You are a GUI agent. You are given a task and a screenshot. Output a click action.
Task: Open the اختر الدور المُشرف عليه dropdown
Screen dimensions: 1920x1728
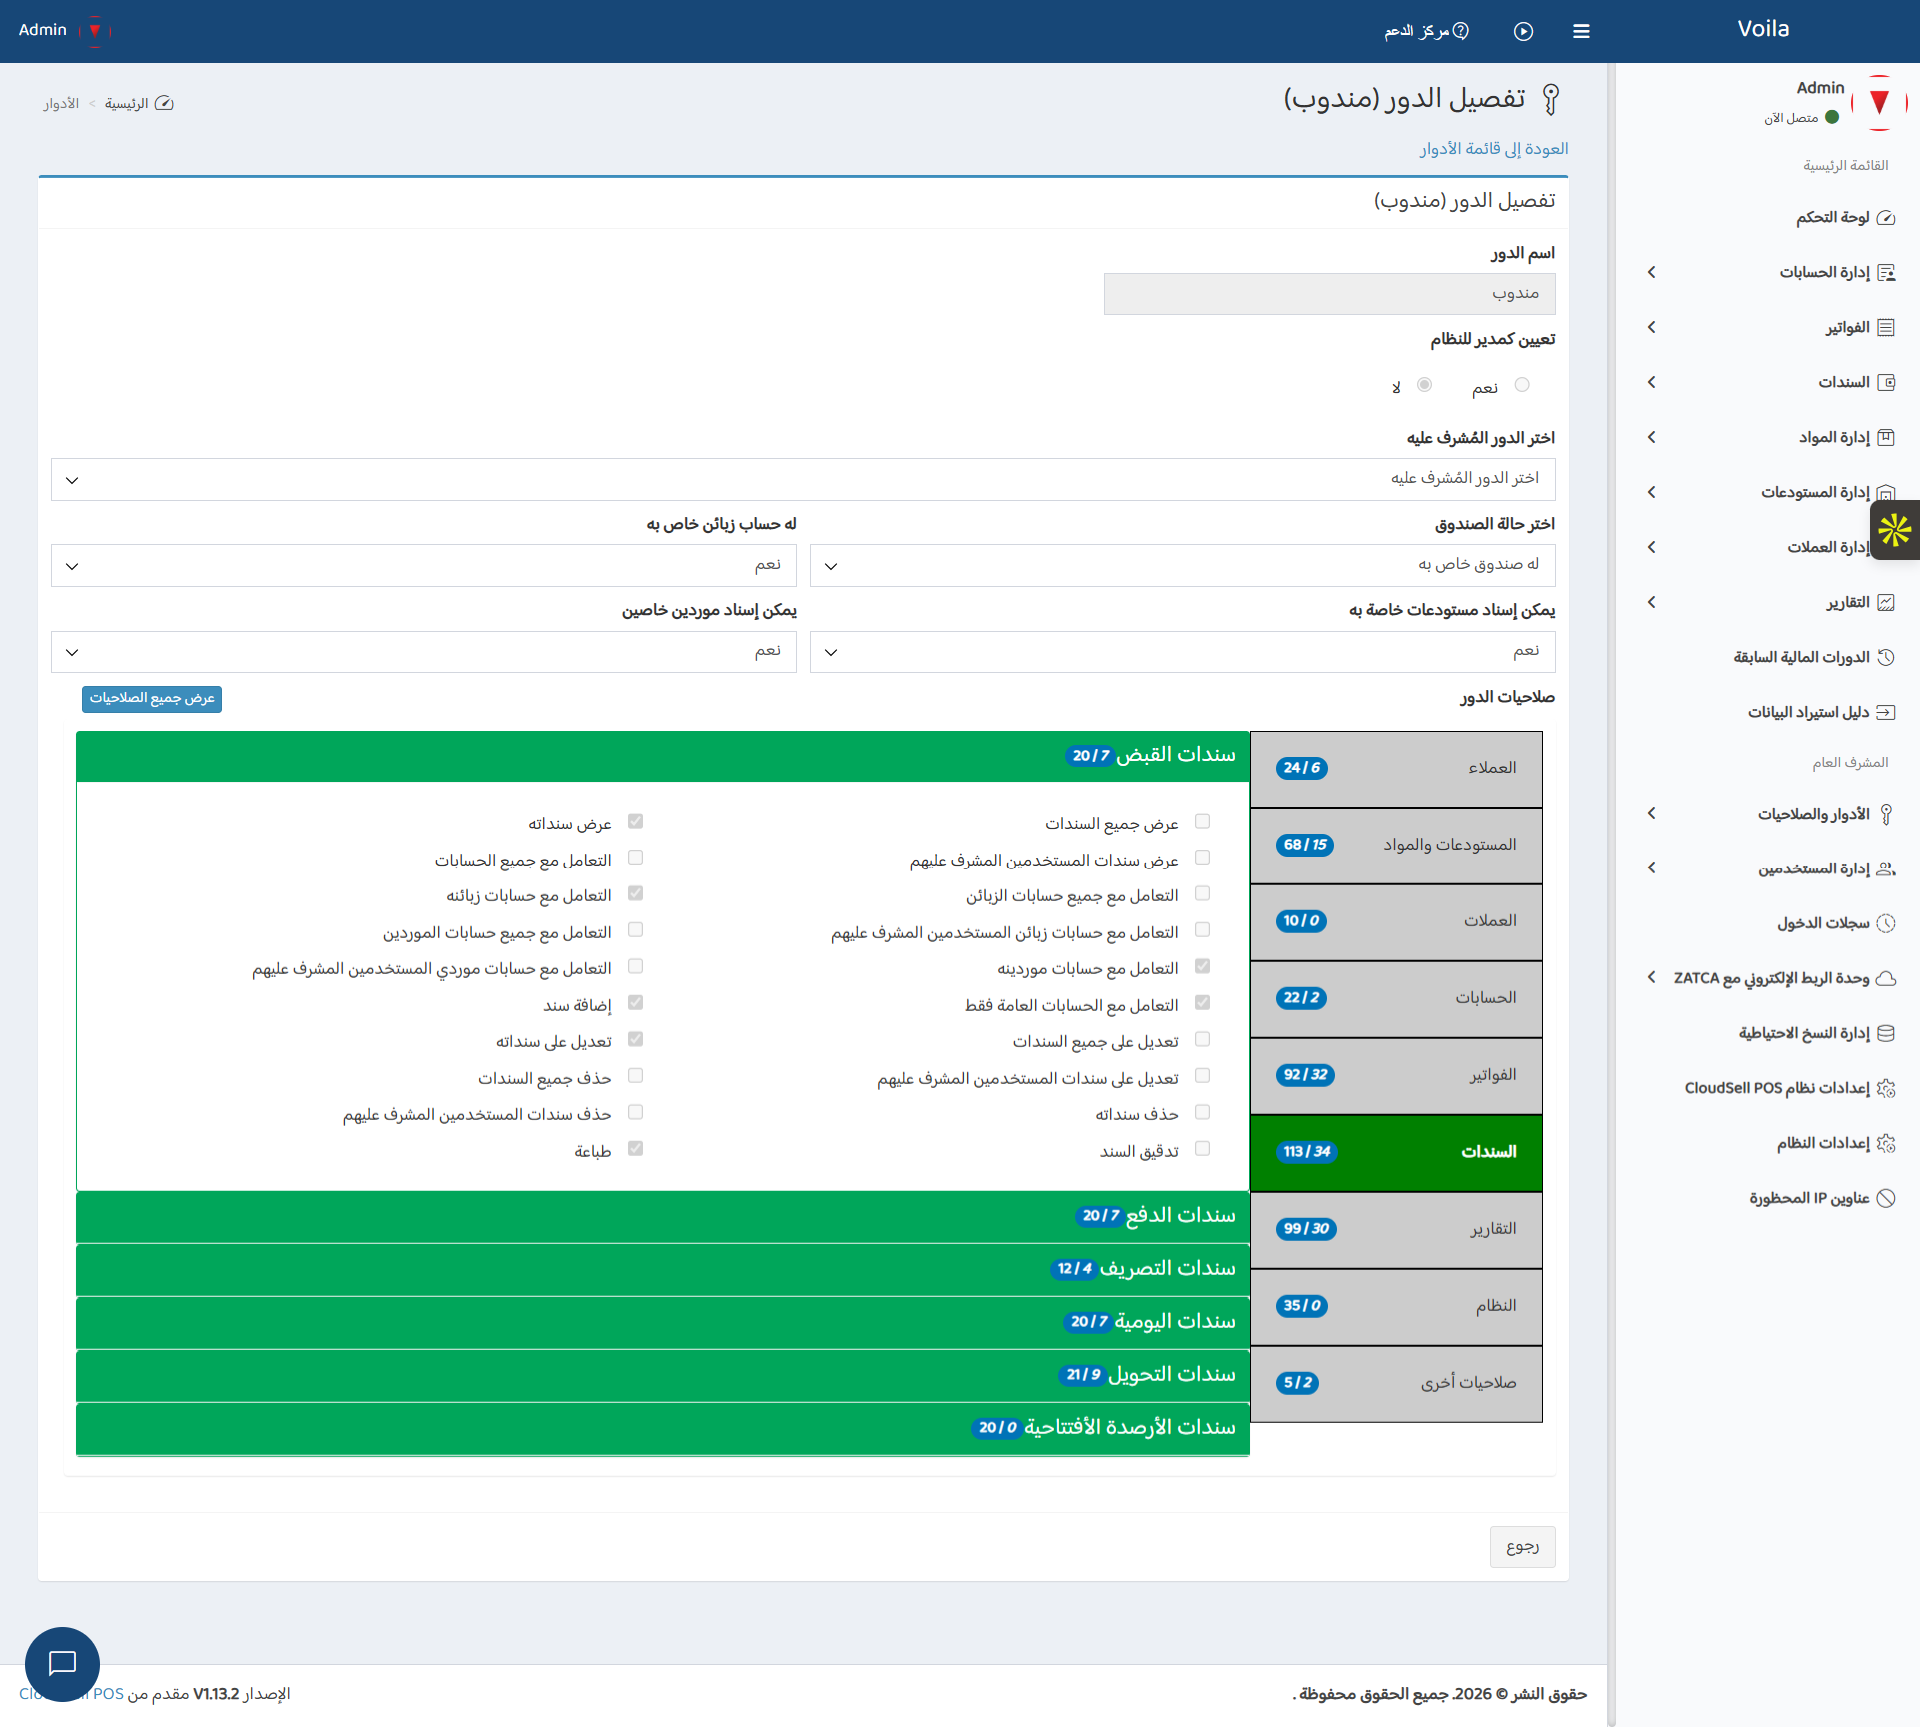click(803, 479)
